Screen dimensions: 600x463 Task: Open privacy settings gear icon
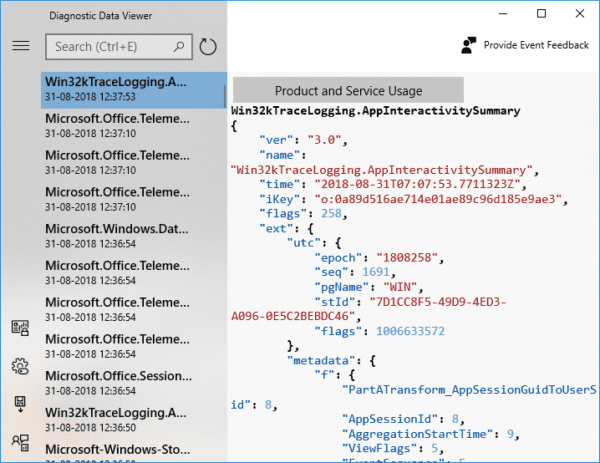pos(19,366)
